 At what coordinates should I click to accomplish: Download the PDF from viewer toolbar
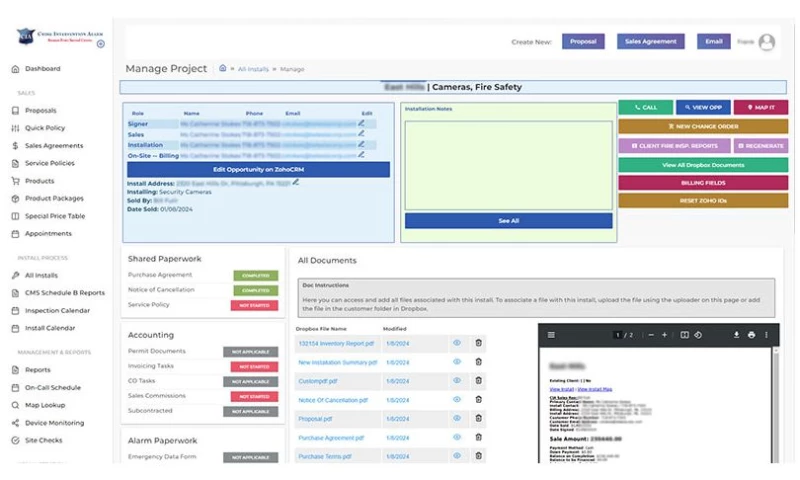(736, 335)
